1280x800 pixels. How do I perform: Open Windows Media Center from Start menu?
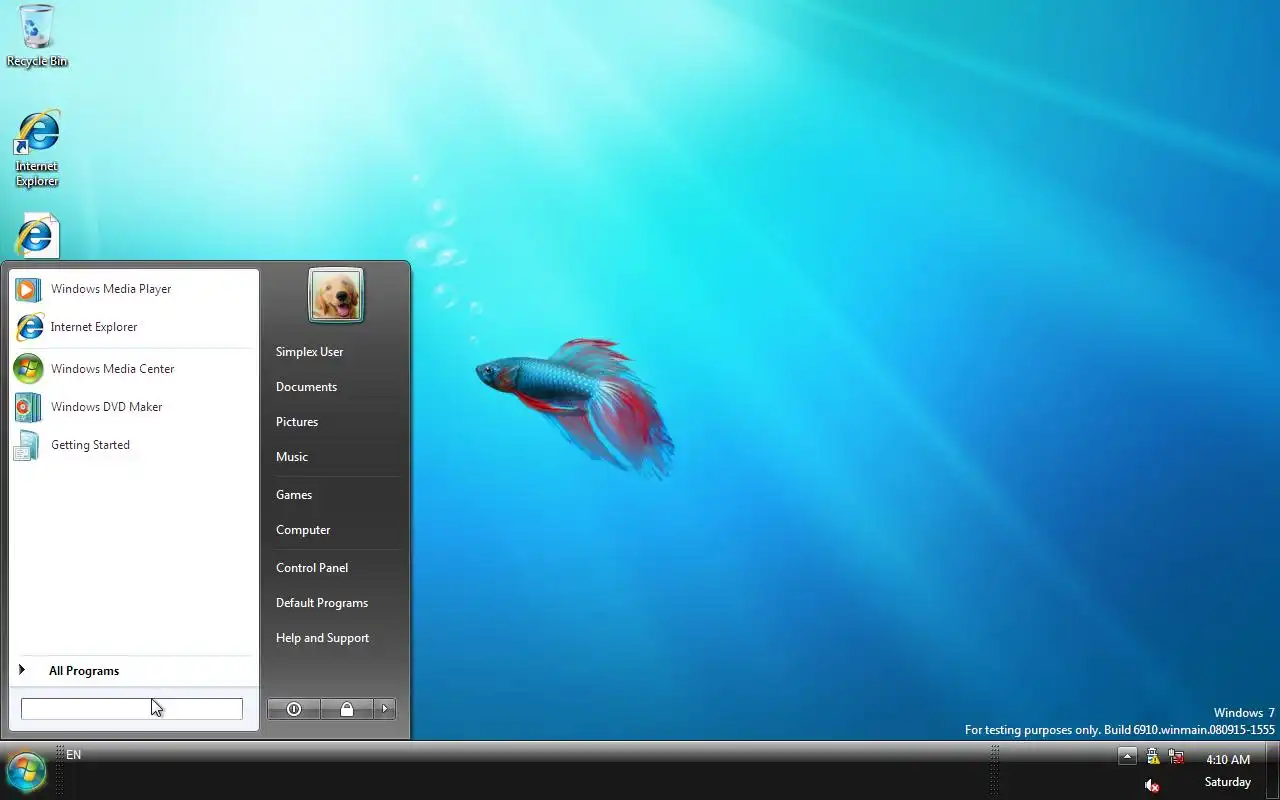[x=134, y=369]
